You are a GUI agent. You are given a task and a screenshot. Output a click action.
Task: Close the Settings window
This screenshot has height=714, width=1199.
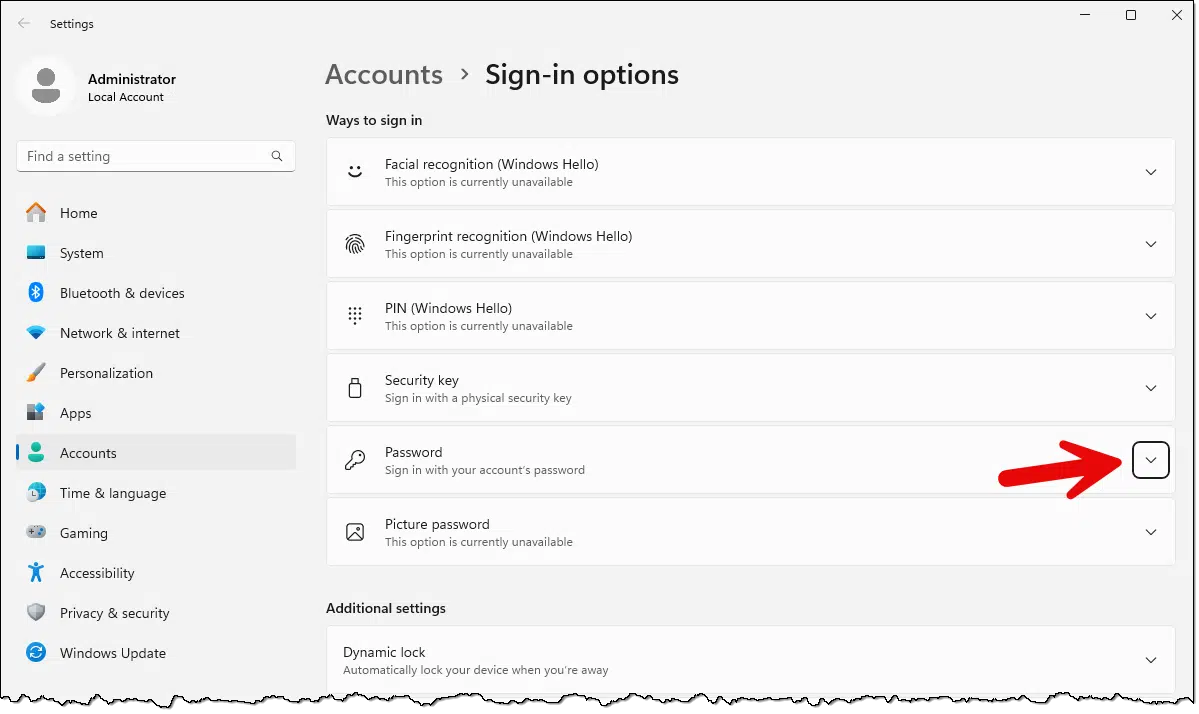[x=1177, y=15]
